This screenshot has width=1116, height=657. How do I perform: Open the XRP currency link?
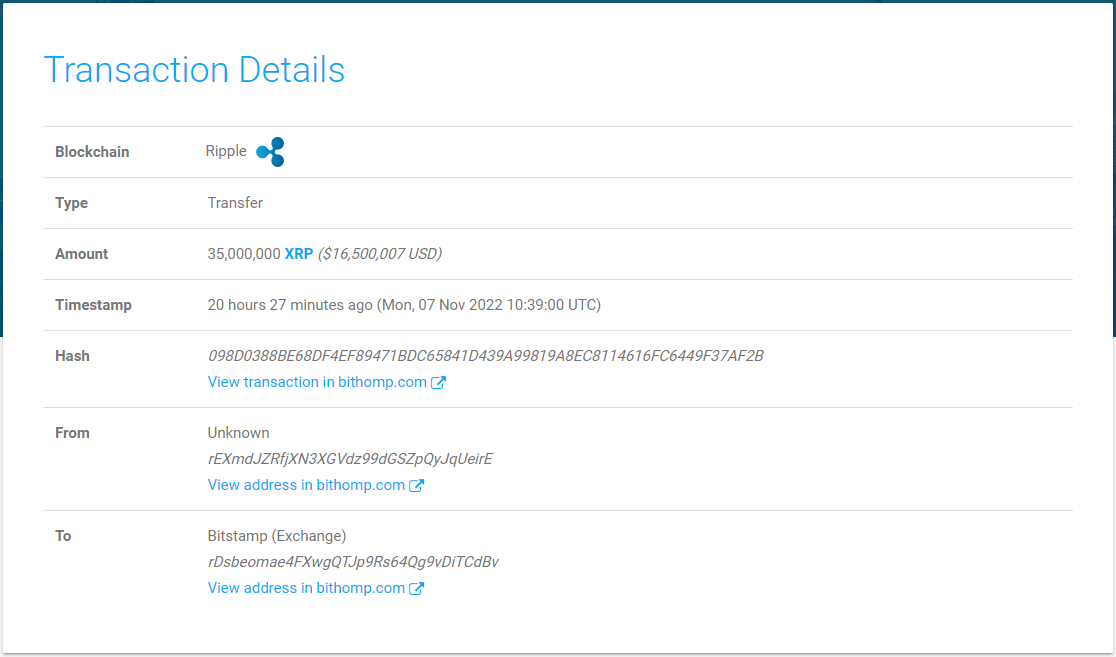coord(298,254)
